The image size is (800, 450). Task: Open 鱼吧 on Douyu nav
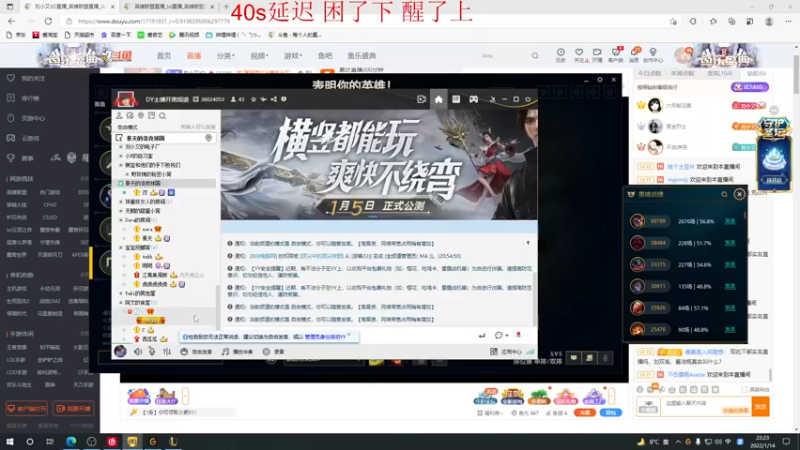324,56
